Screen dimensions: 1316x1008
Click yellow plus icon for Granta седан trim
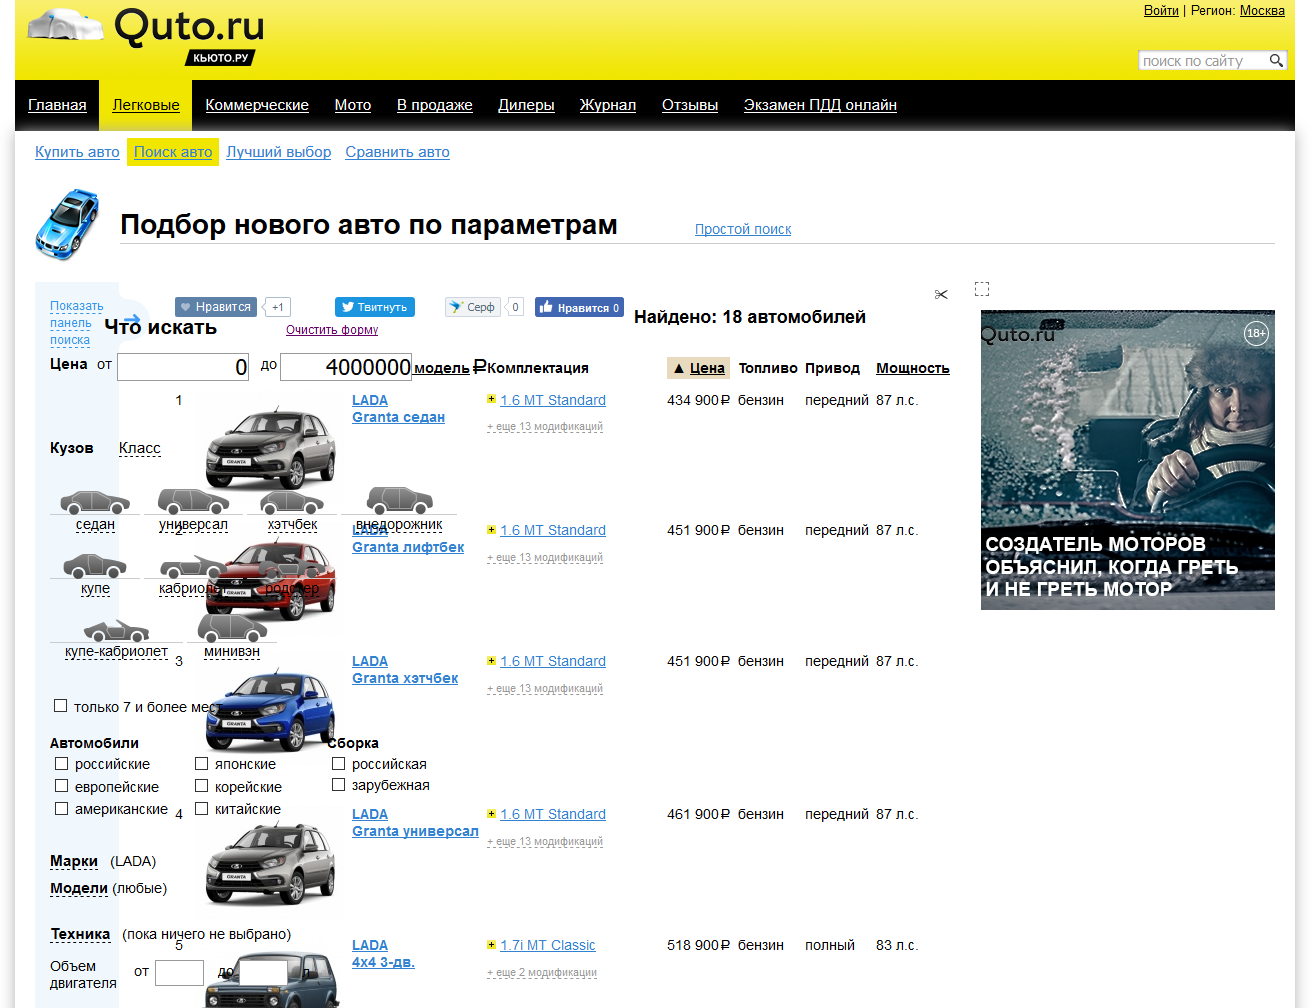(x=491, y=399)
